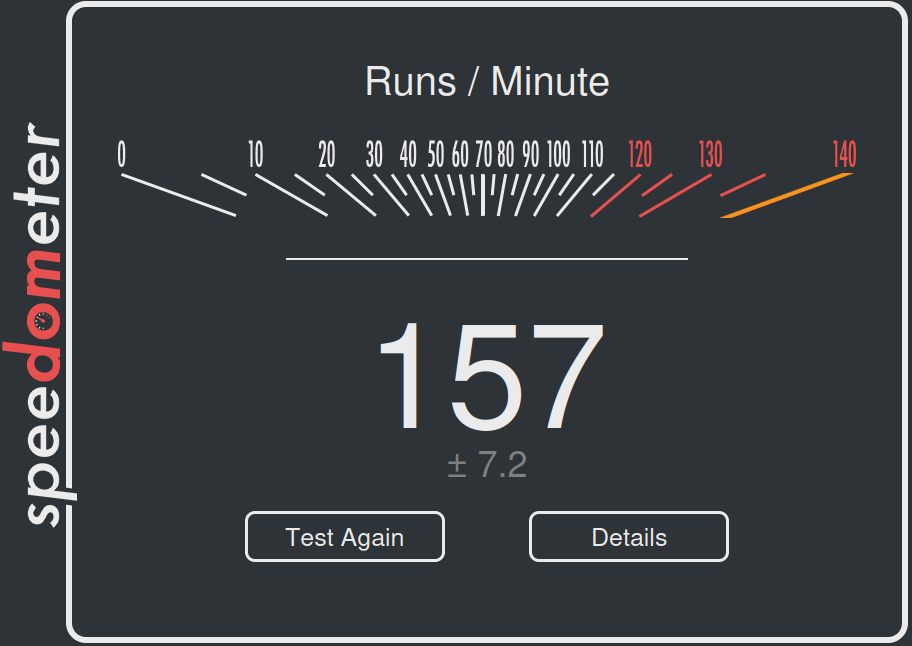
Task: Click the red 140 gauge label
Action: [x=845, y=155]
